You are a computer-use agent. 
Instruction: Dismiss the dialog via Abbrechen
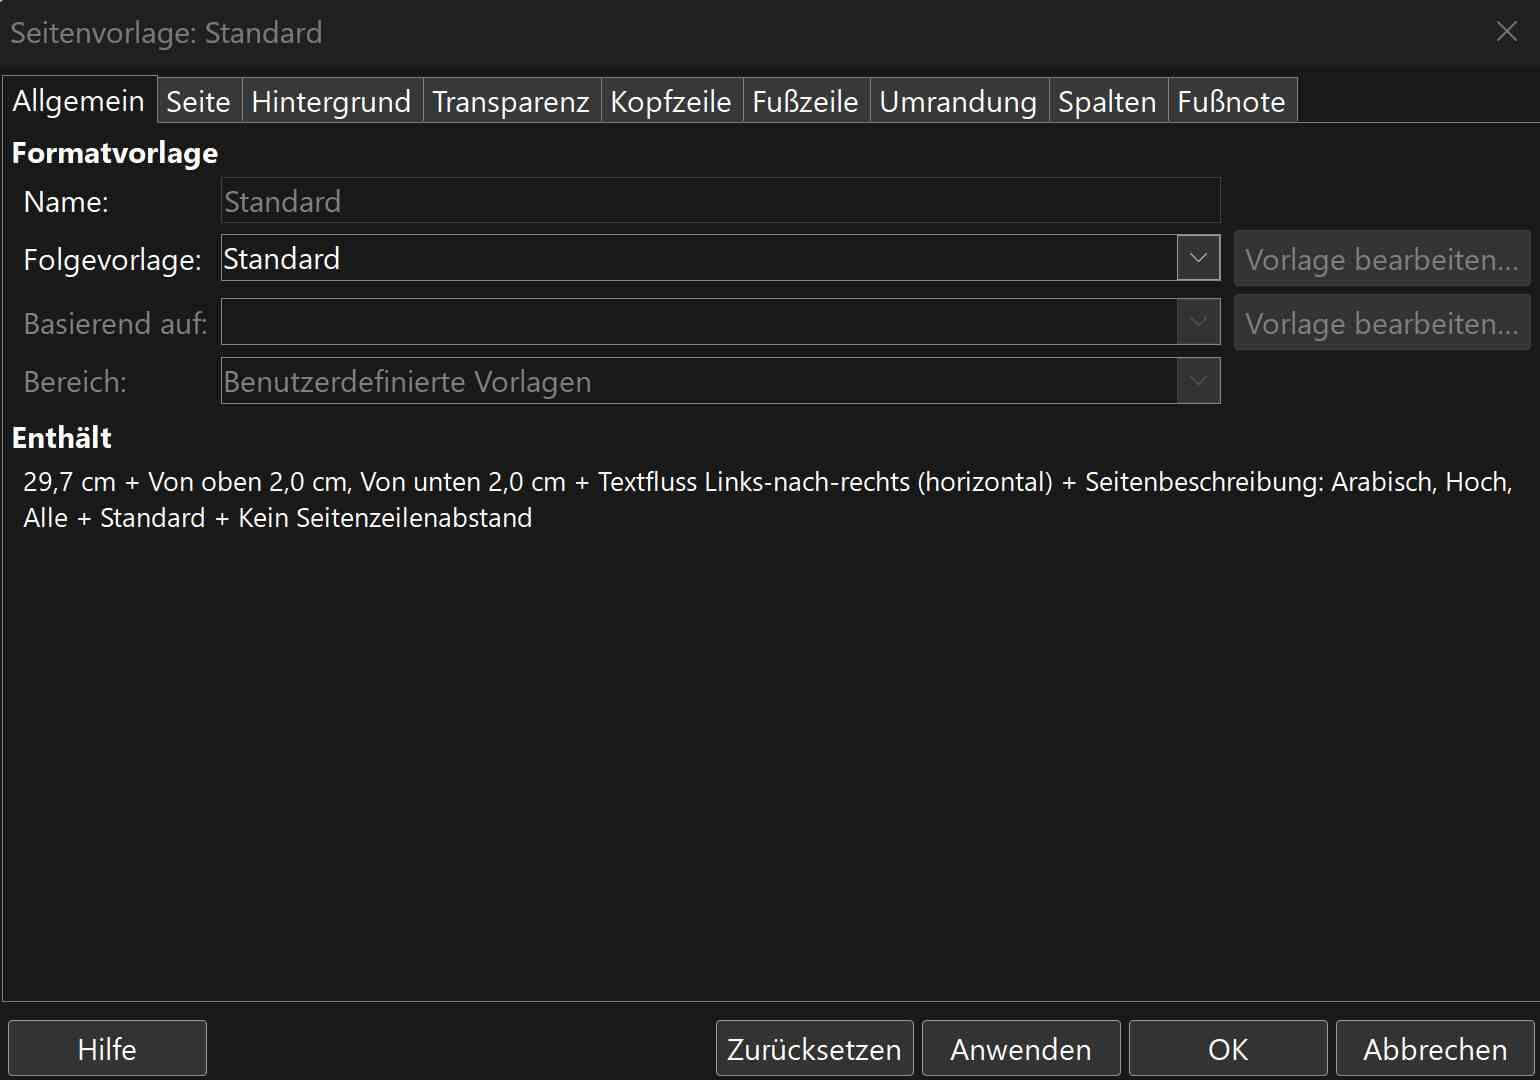pos(1433,1048)
